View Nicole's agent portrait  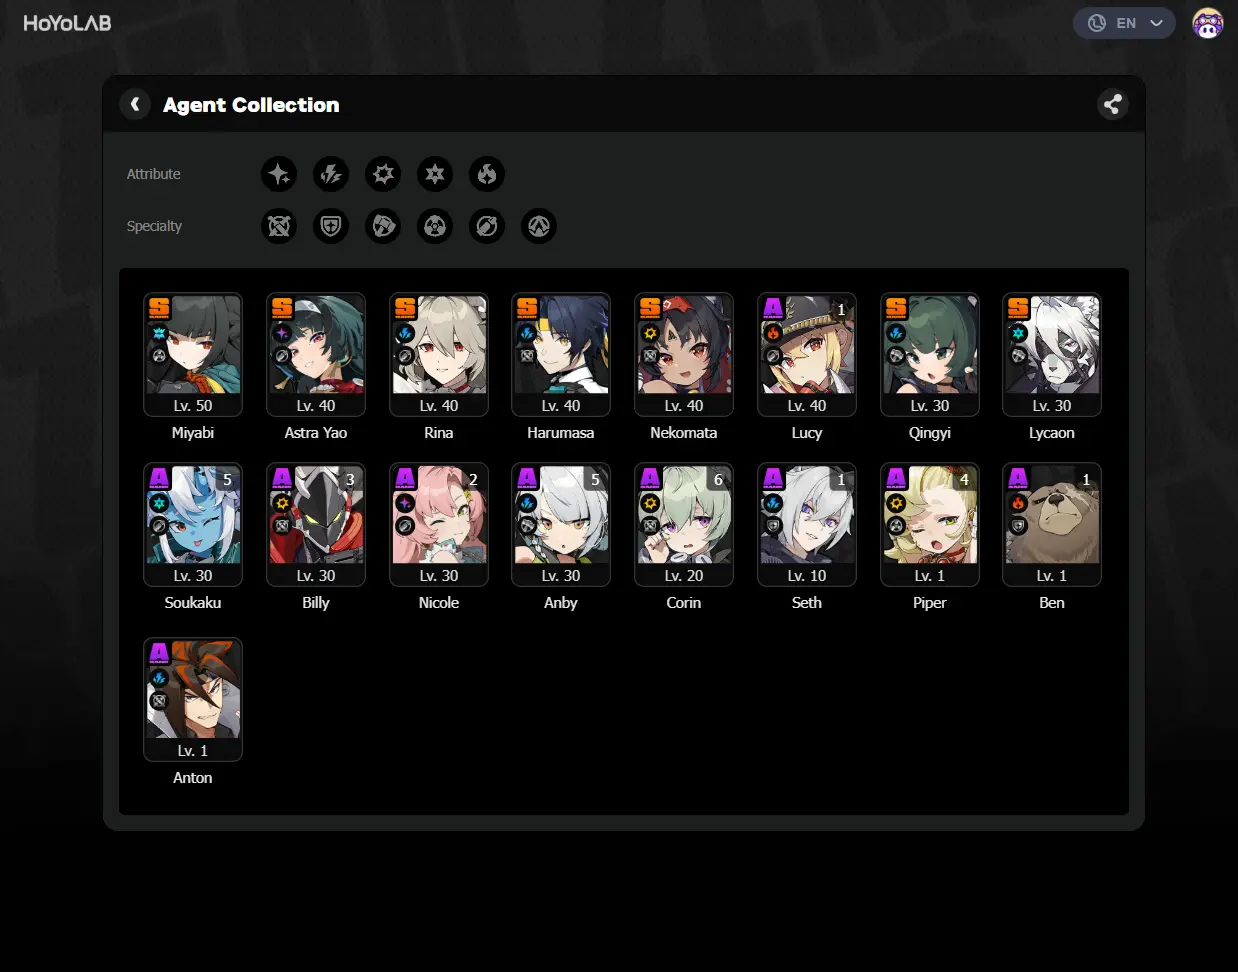click(x=439, y=524)
